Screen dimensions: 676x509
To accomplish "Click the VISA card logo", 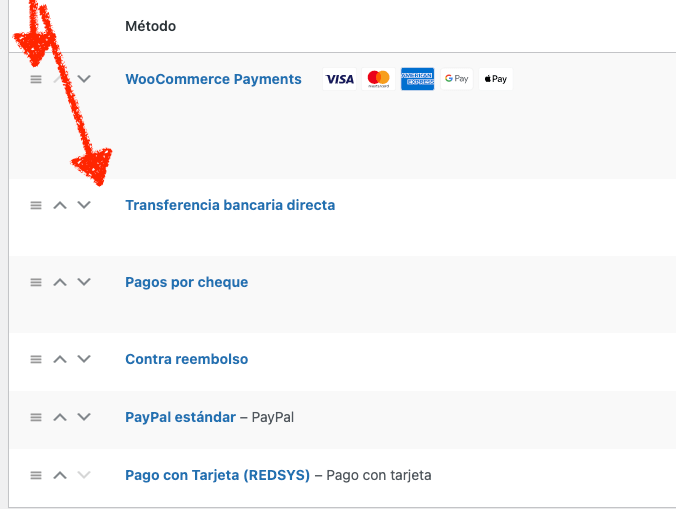I will coord(340,79).
